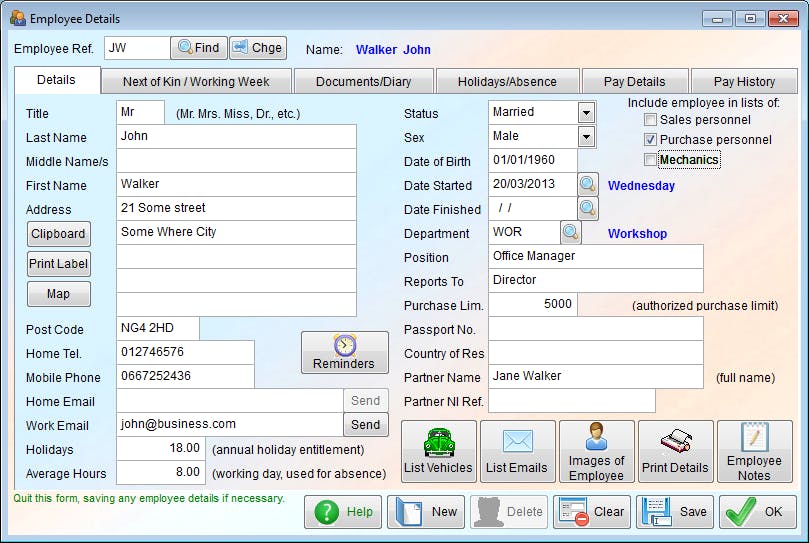
Task: Click the Print Details button
Action: 675,452
